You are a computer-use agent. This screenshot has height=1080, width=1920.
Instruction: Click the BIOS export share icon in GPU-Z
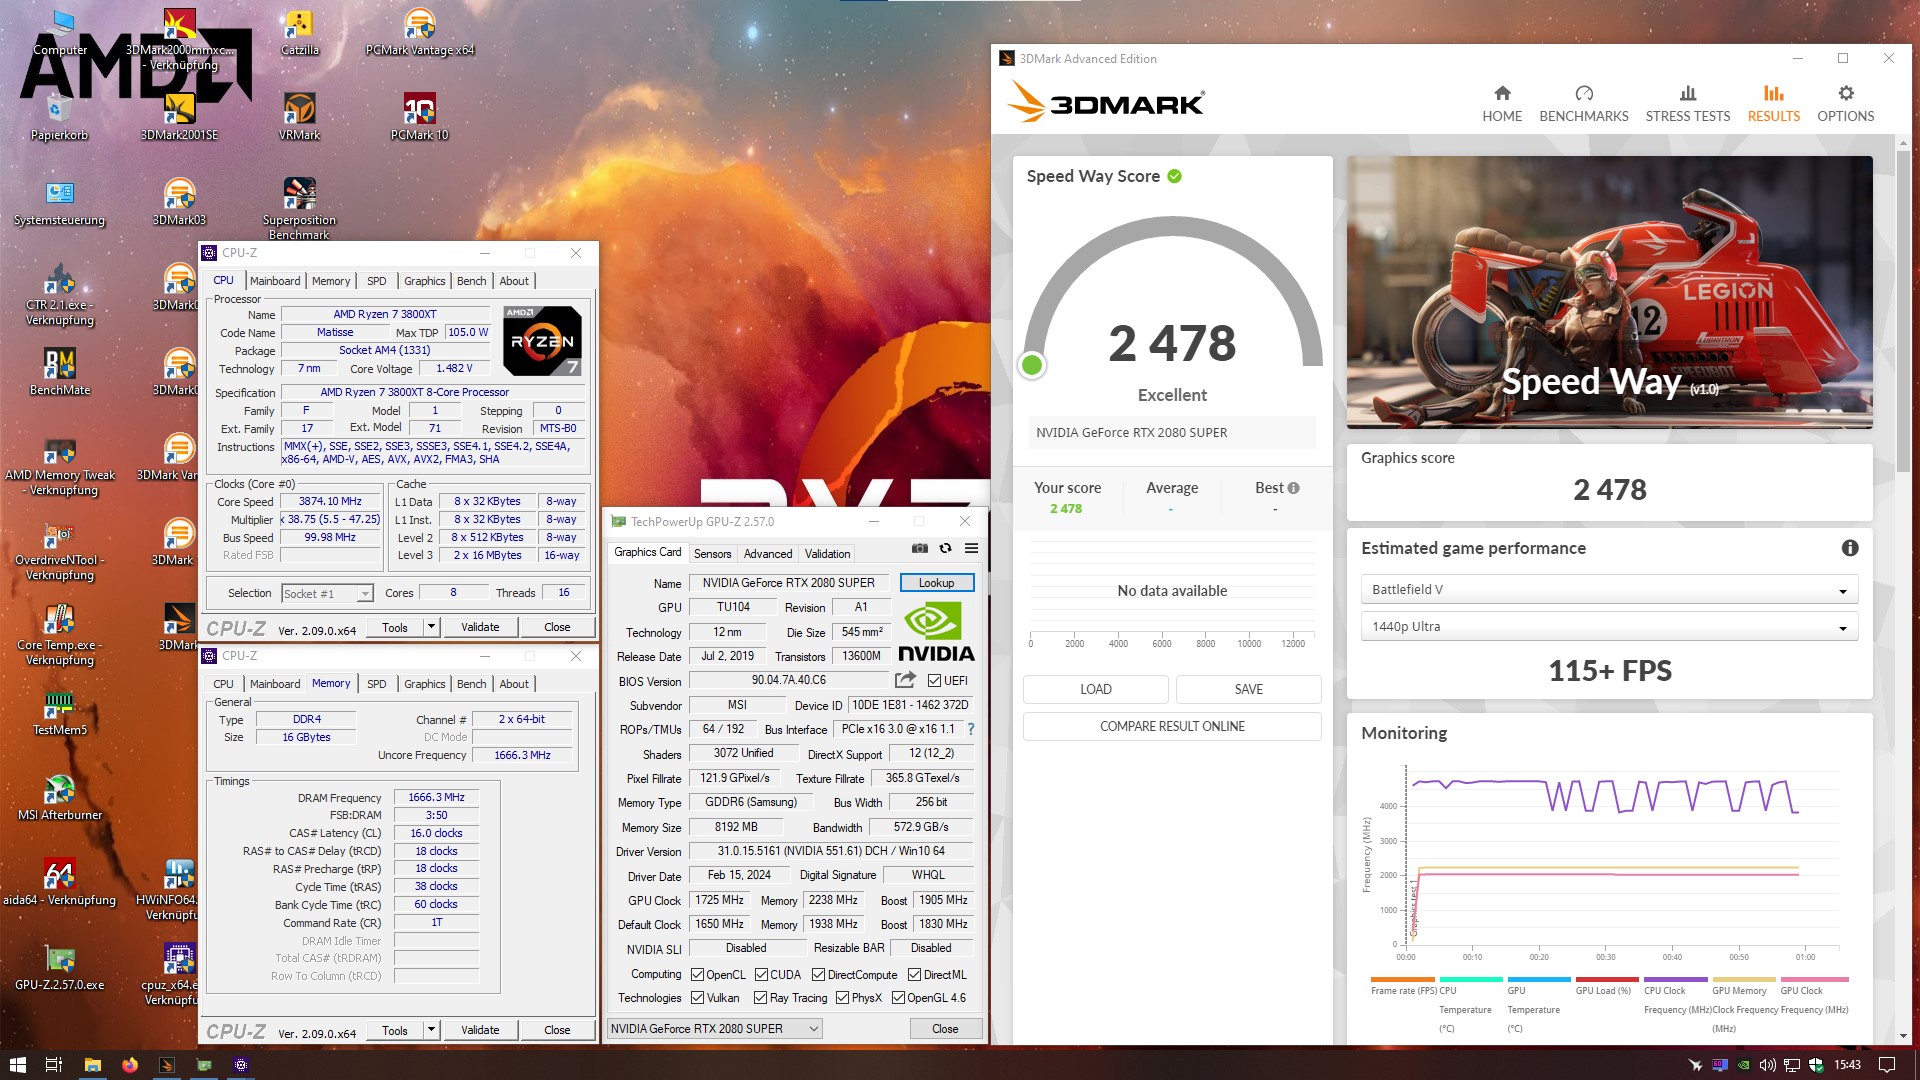tap(905, 680)
